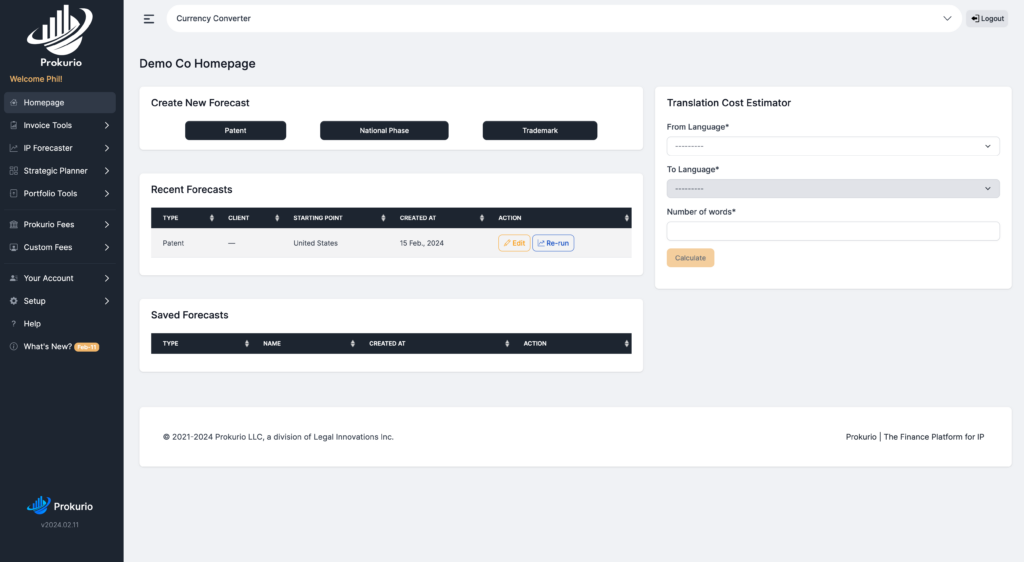Log out using the Logout button
Screen dimensions: 1024x562
tap(987, 18)
